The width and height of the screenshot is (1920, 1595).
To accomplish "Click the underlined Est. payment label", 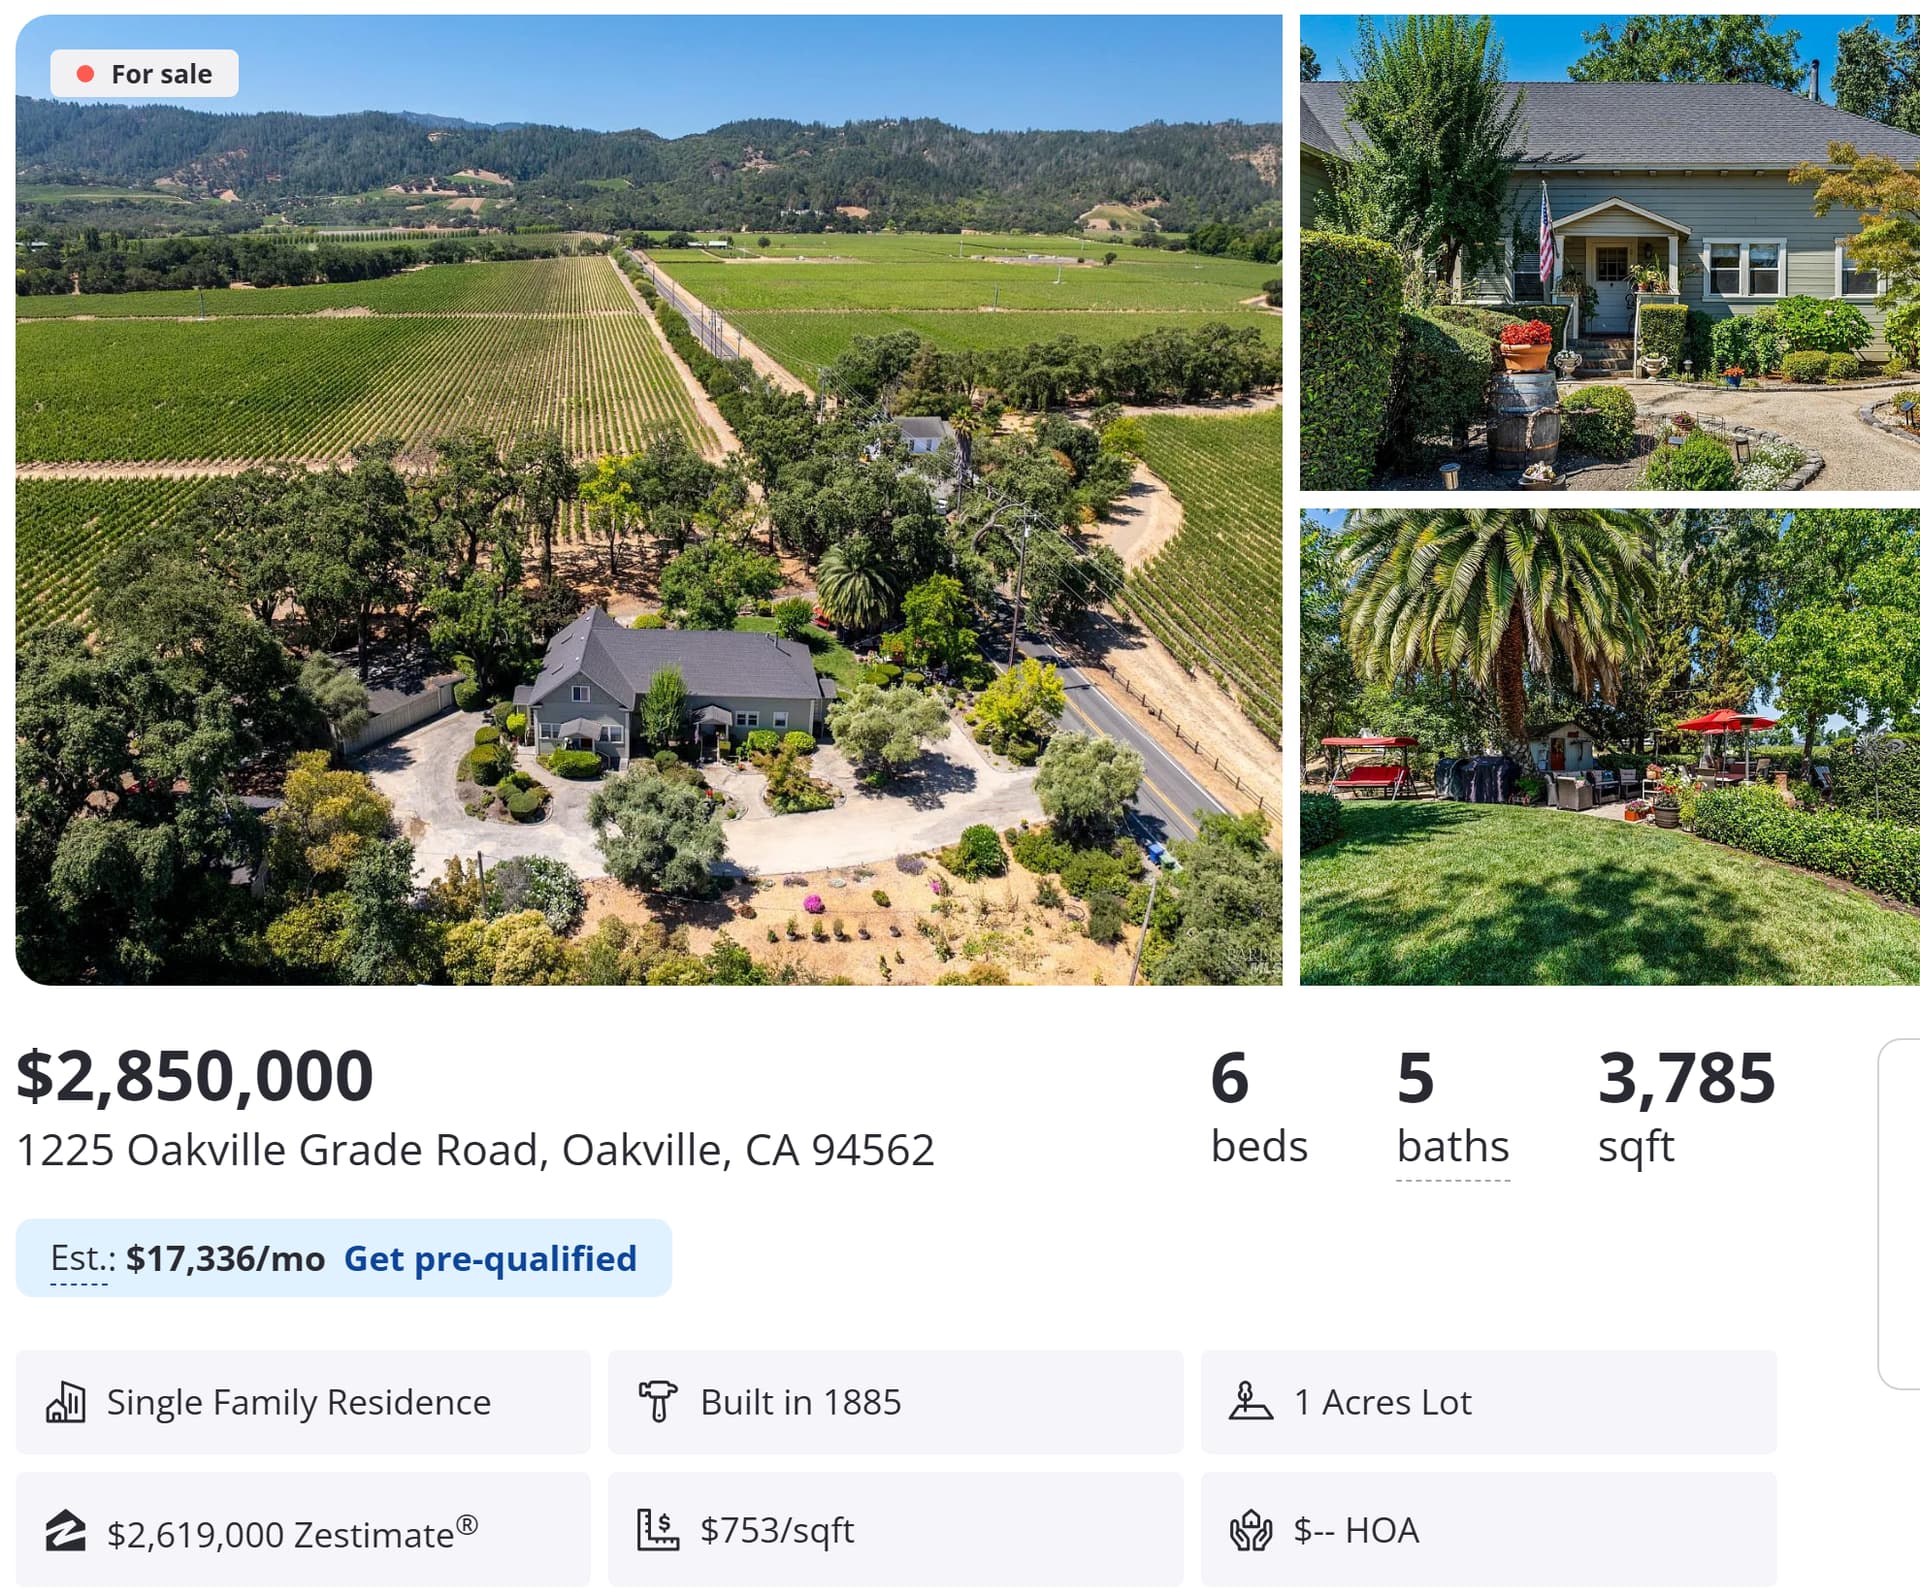I will pyautogui.click(x=80, y=1258).
